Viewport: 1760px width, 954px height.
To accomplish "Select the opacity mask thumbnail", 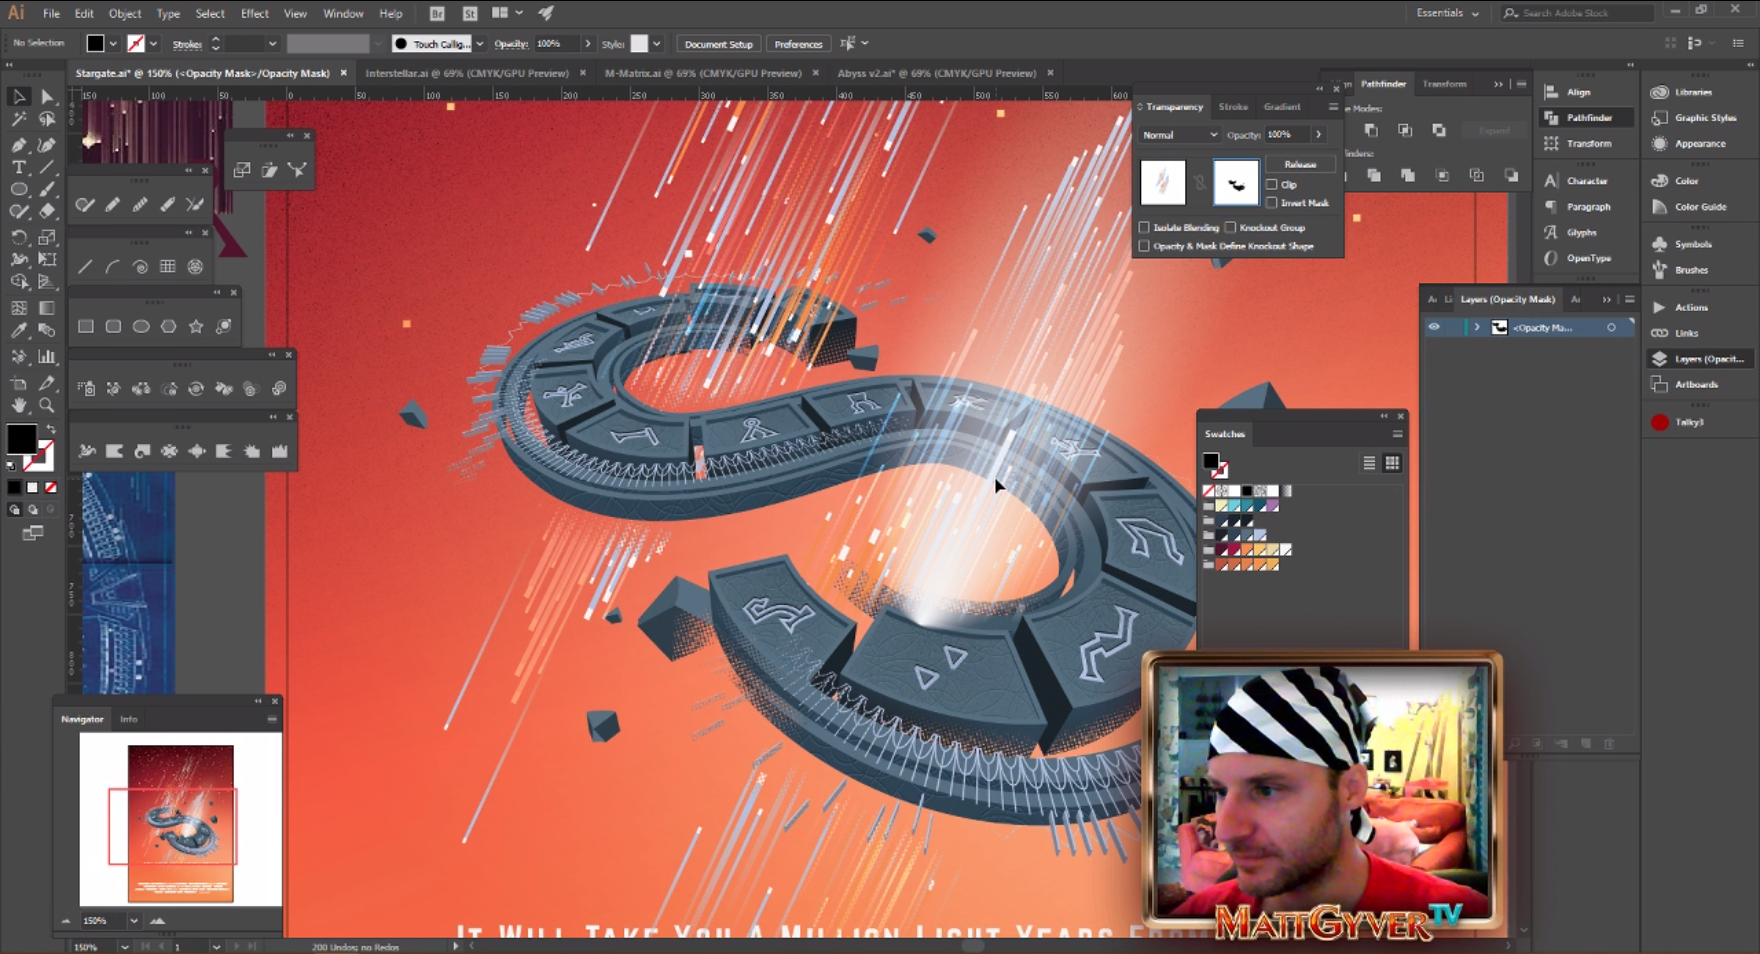I will tap(1236, 183).
